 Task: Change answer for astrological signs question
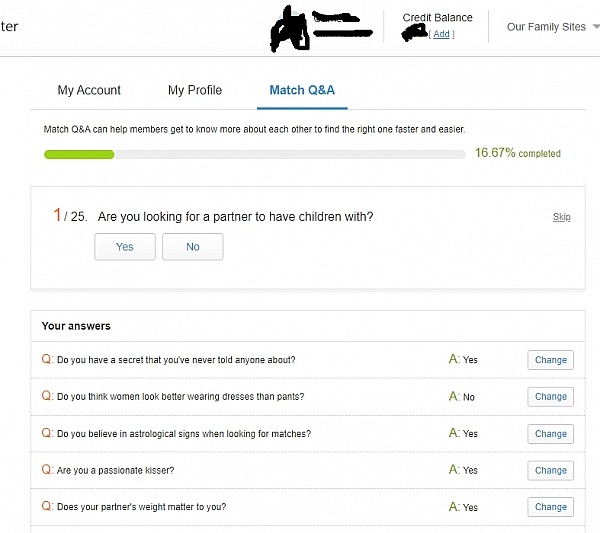click(550, 434)
